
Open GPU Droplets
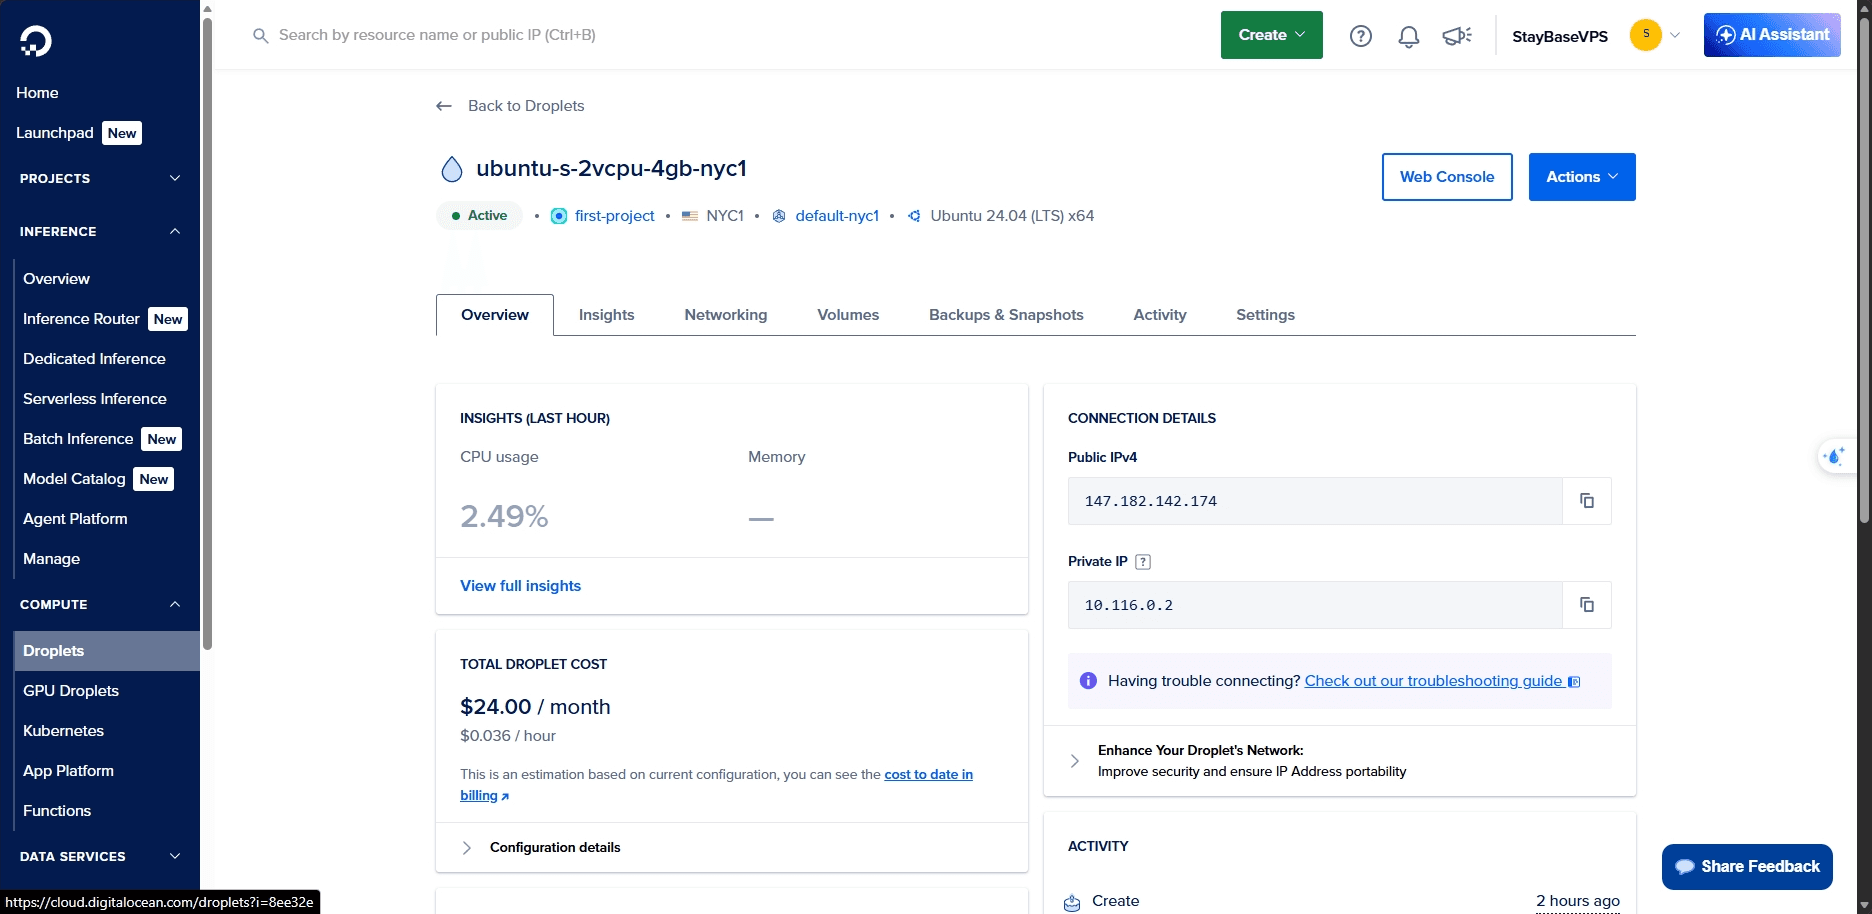click(71, 691)
